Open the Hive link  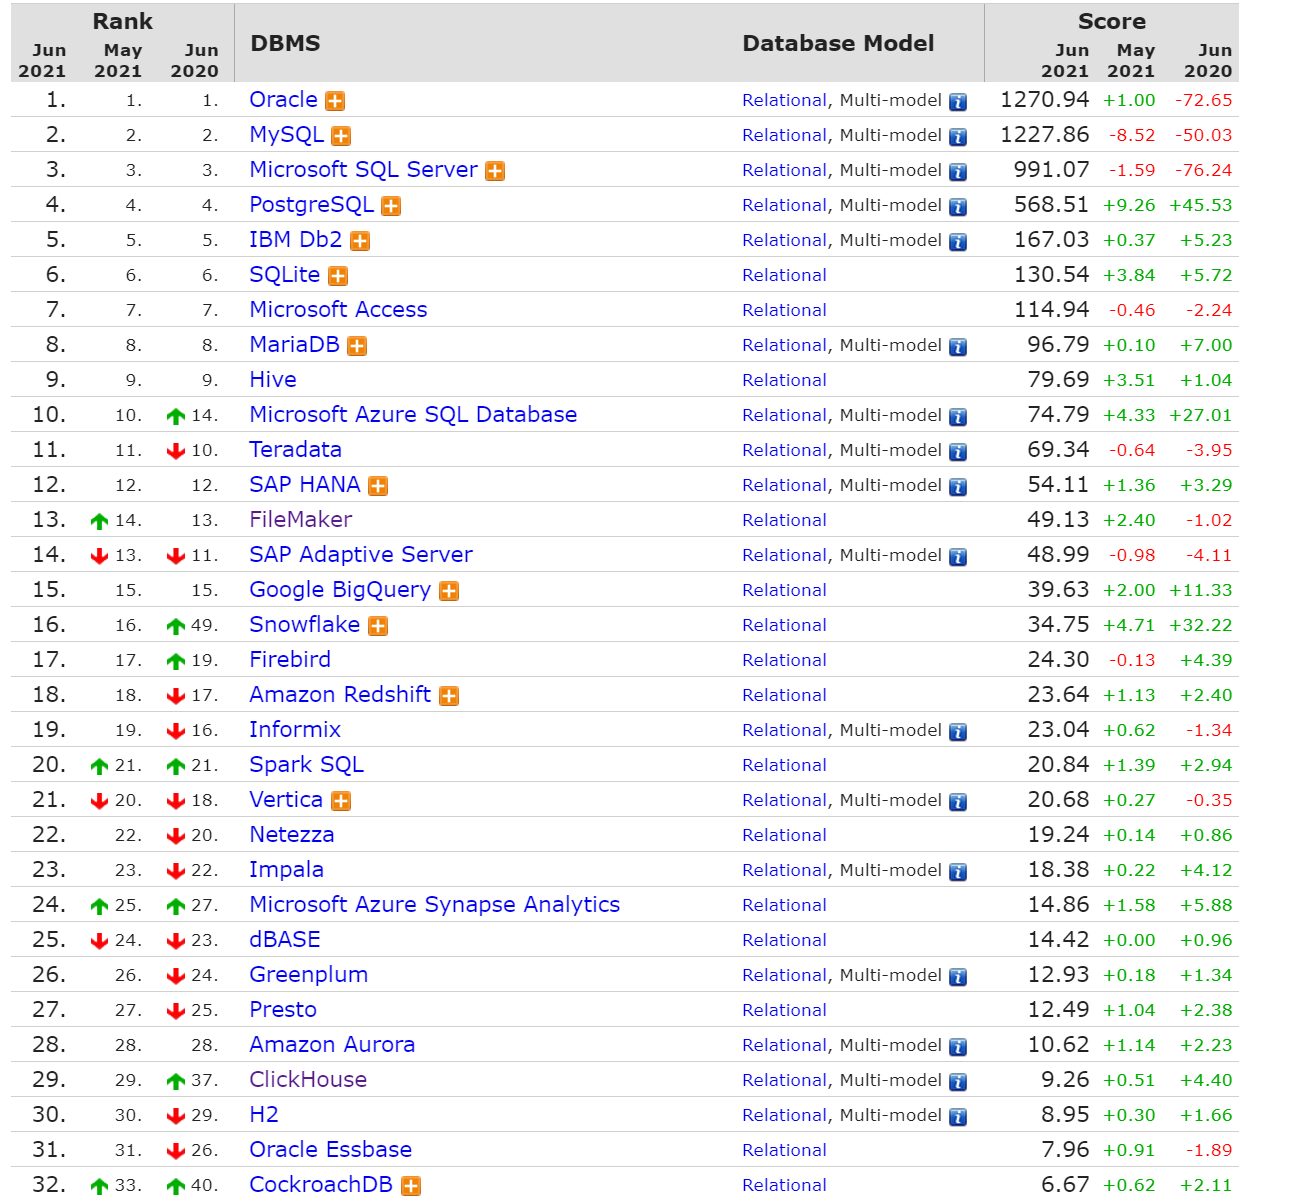[273, 380]
